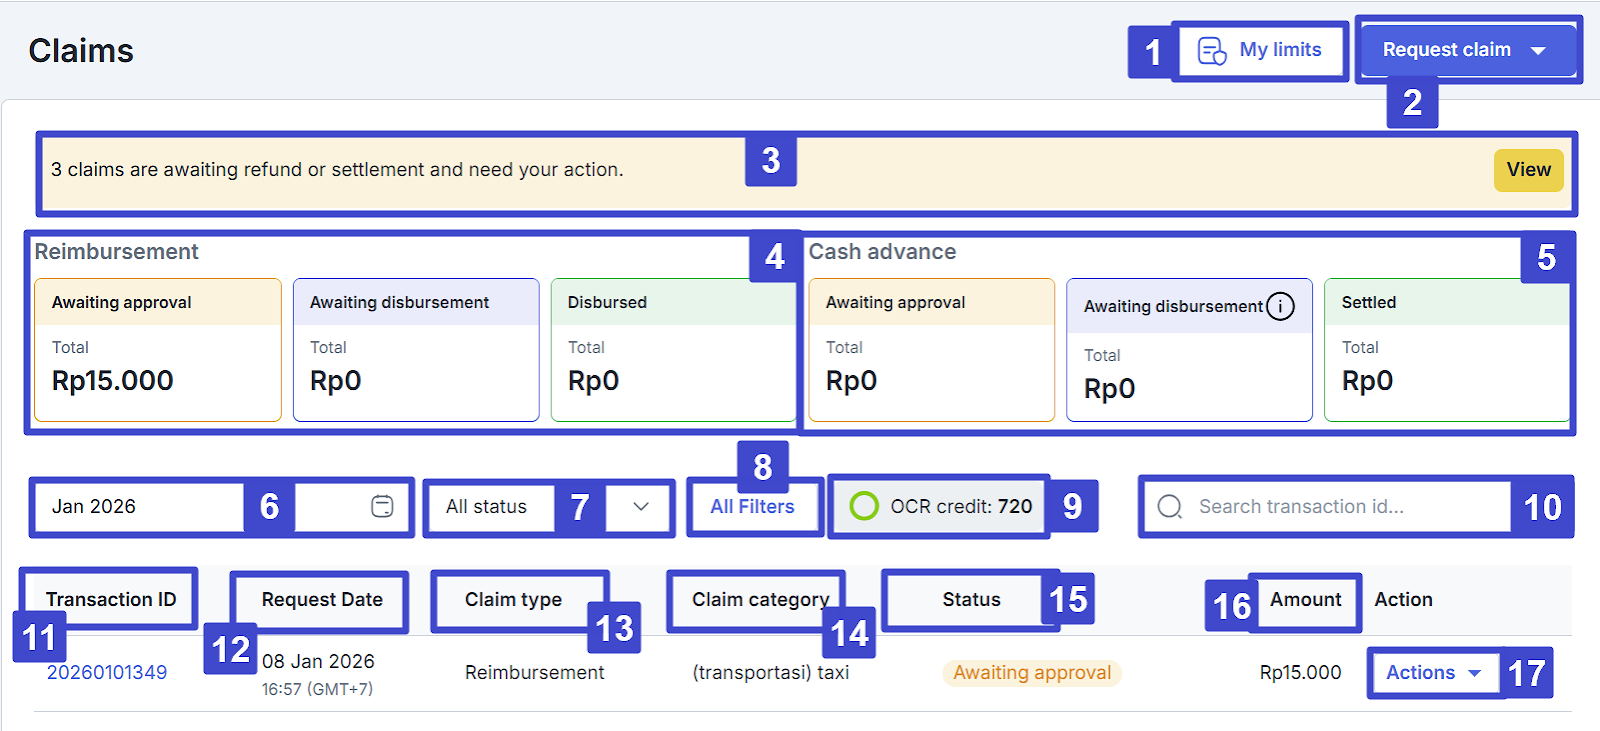Click View on the pending claims banner
The height and width of the screenshot is (731, 1600).
pyautogui.click(x=1528, y=170)
